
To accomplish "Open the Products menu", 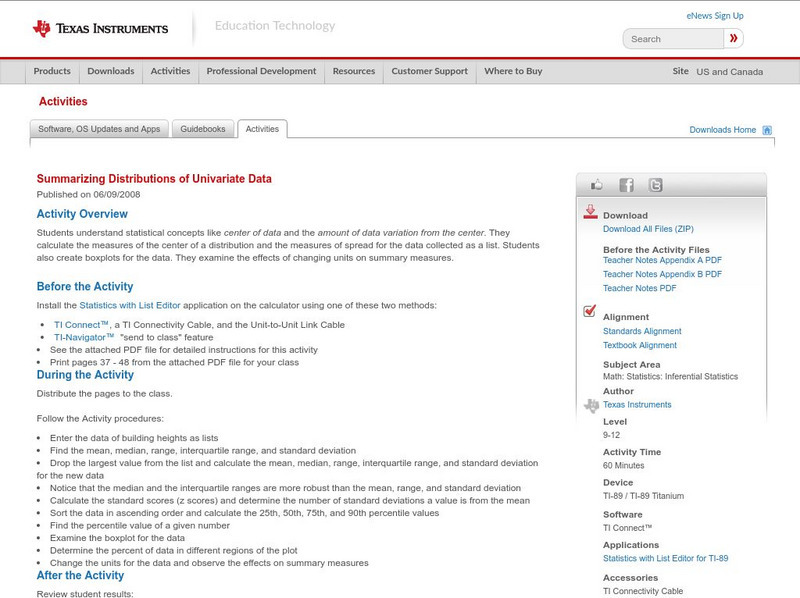I will [x=52, y=71].
